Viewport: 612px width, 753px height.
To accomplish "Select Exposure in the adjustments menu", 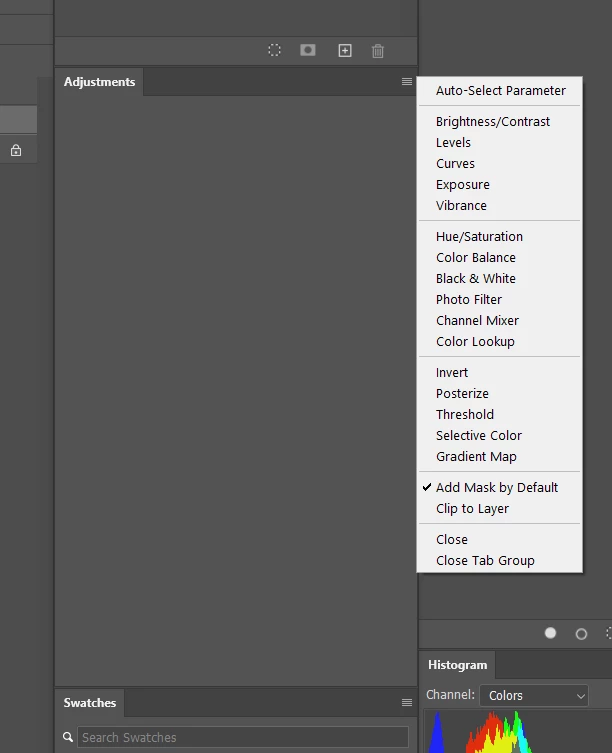I will coord(500,184).
